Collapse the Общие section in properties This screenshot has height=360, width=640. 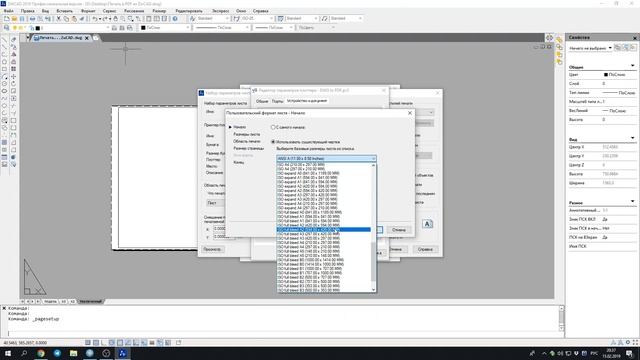(x=632, y=66)
